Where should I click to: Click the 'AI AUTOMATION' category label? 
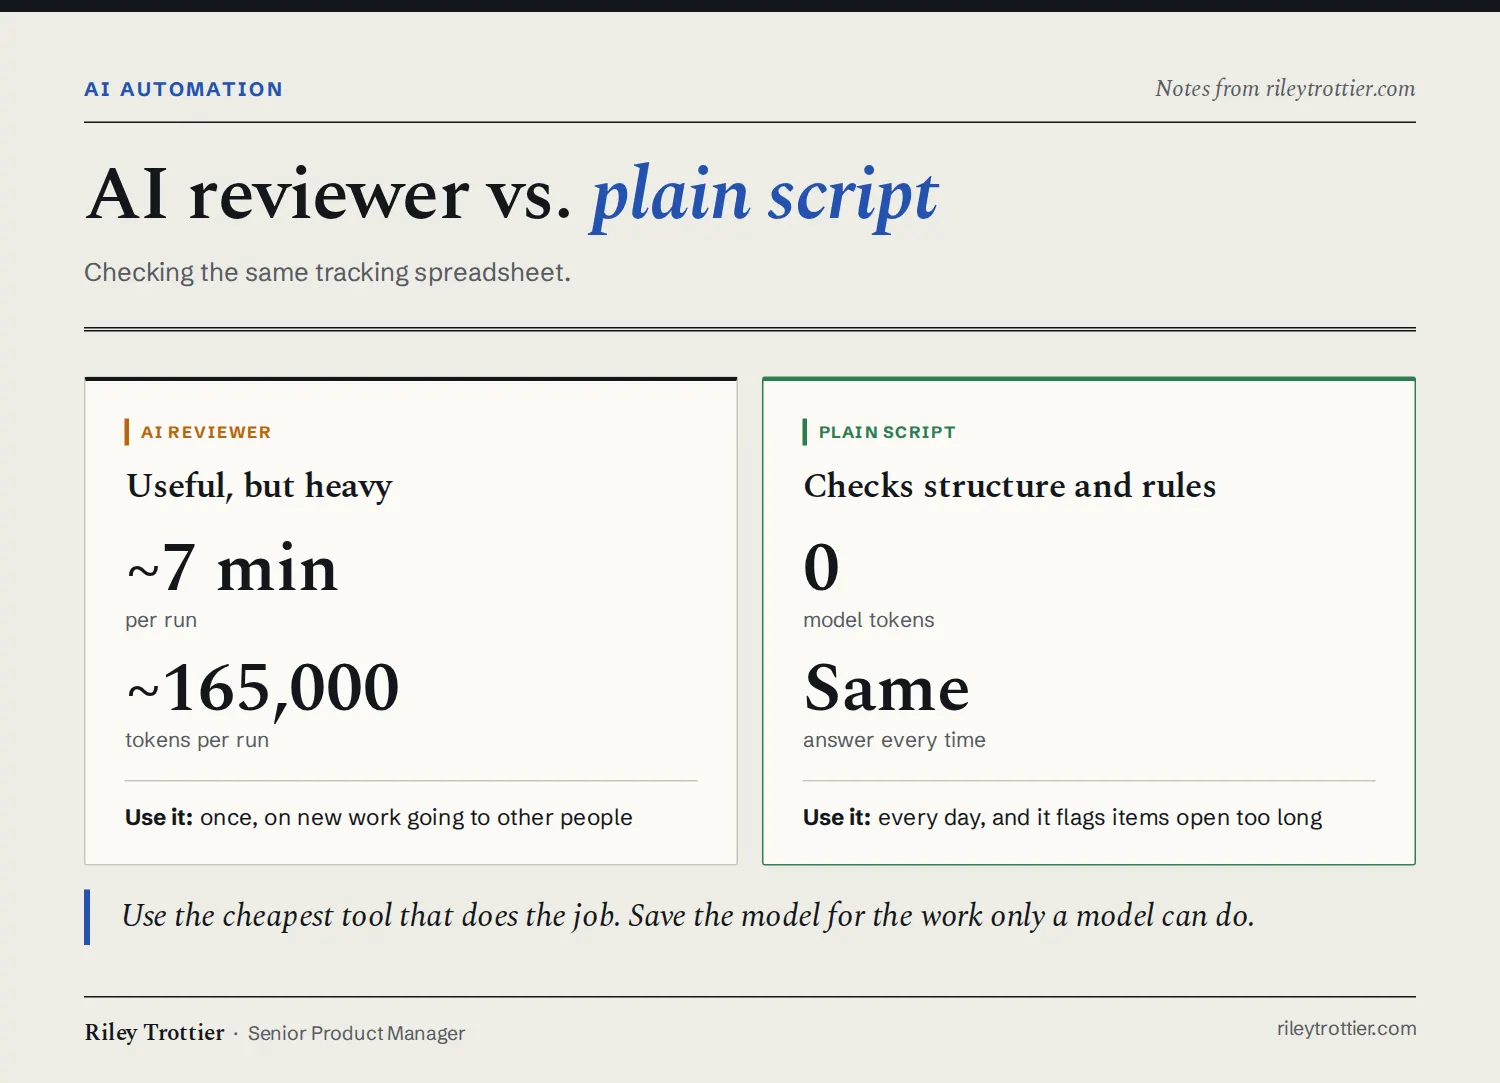pos(183,89)
